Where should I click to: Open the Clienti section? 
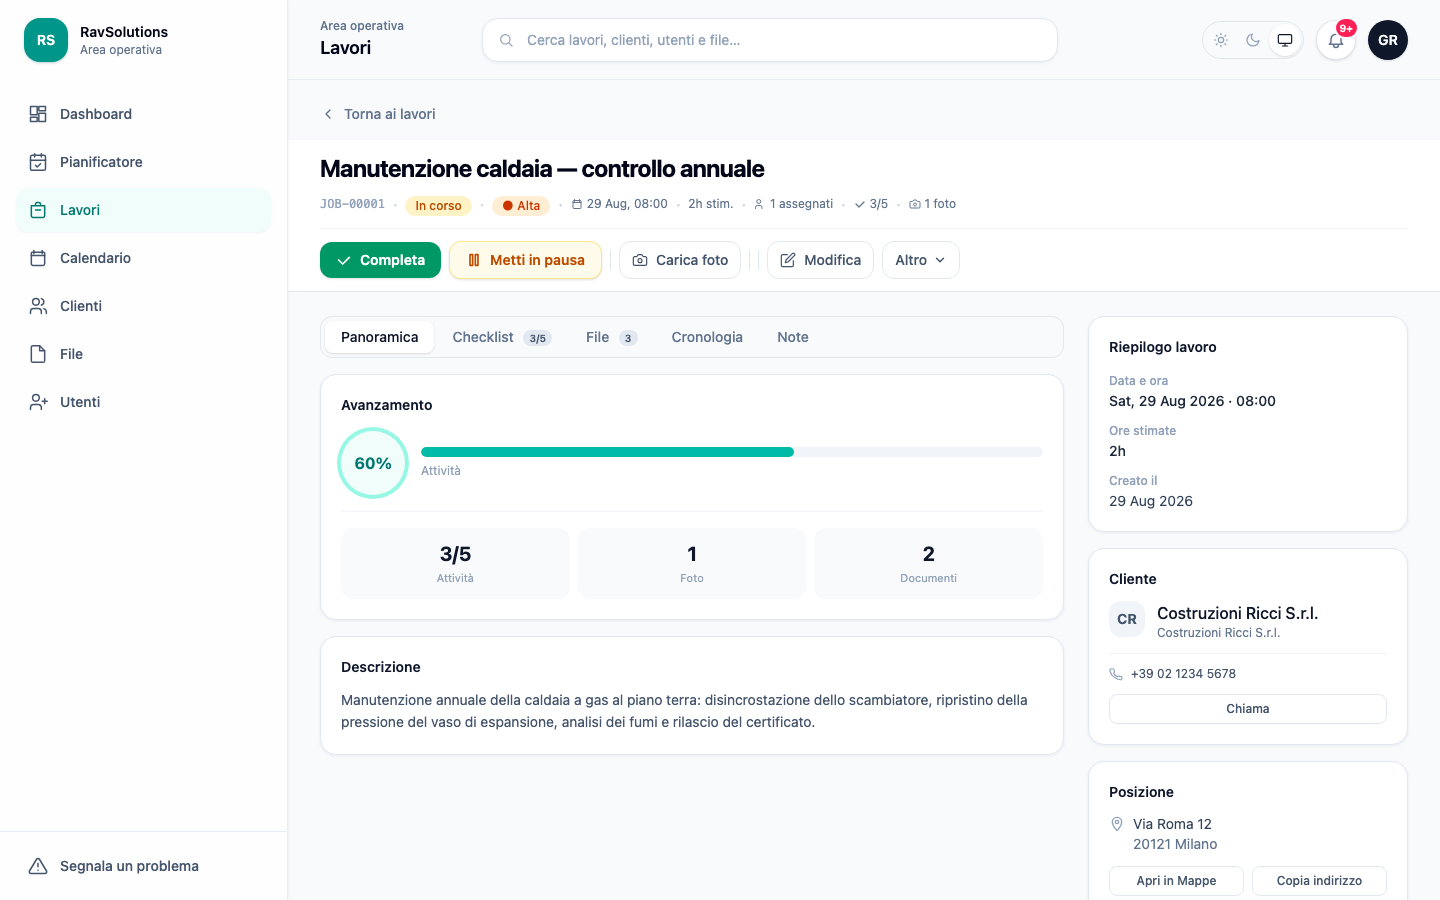point(144,306)
